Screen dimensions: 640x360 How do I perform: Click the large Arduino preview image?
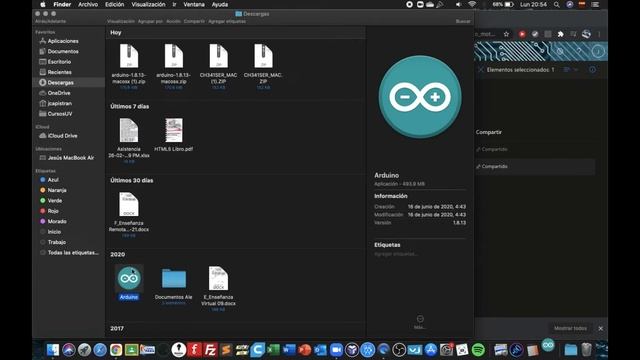pos(420,97)
